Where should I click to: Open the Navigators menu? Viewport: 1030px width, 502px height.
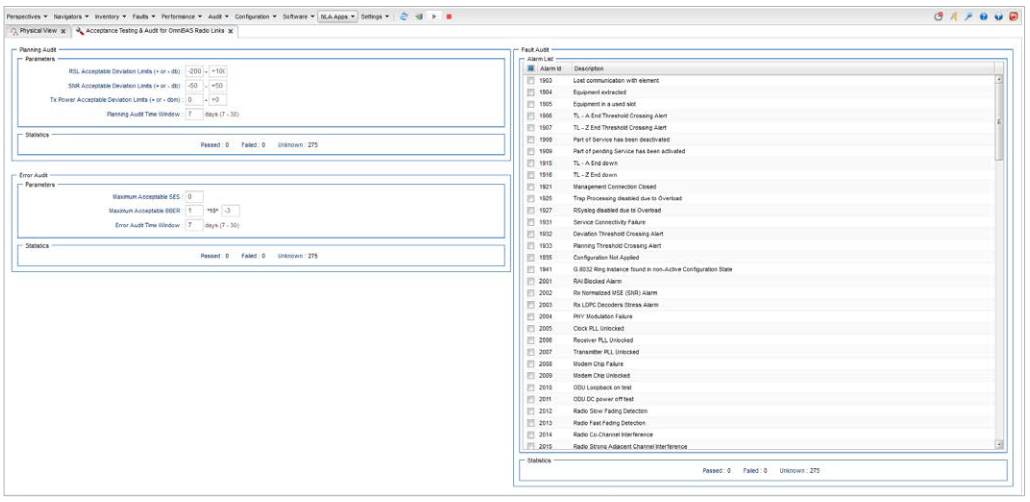[71, 16]
